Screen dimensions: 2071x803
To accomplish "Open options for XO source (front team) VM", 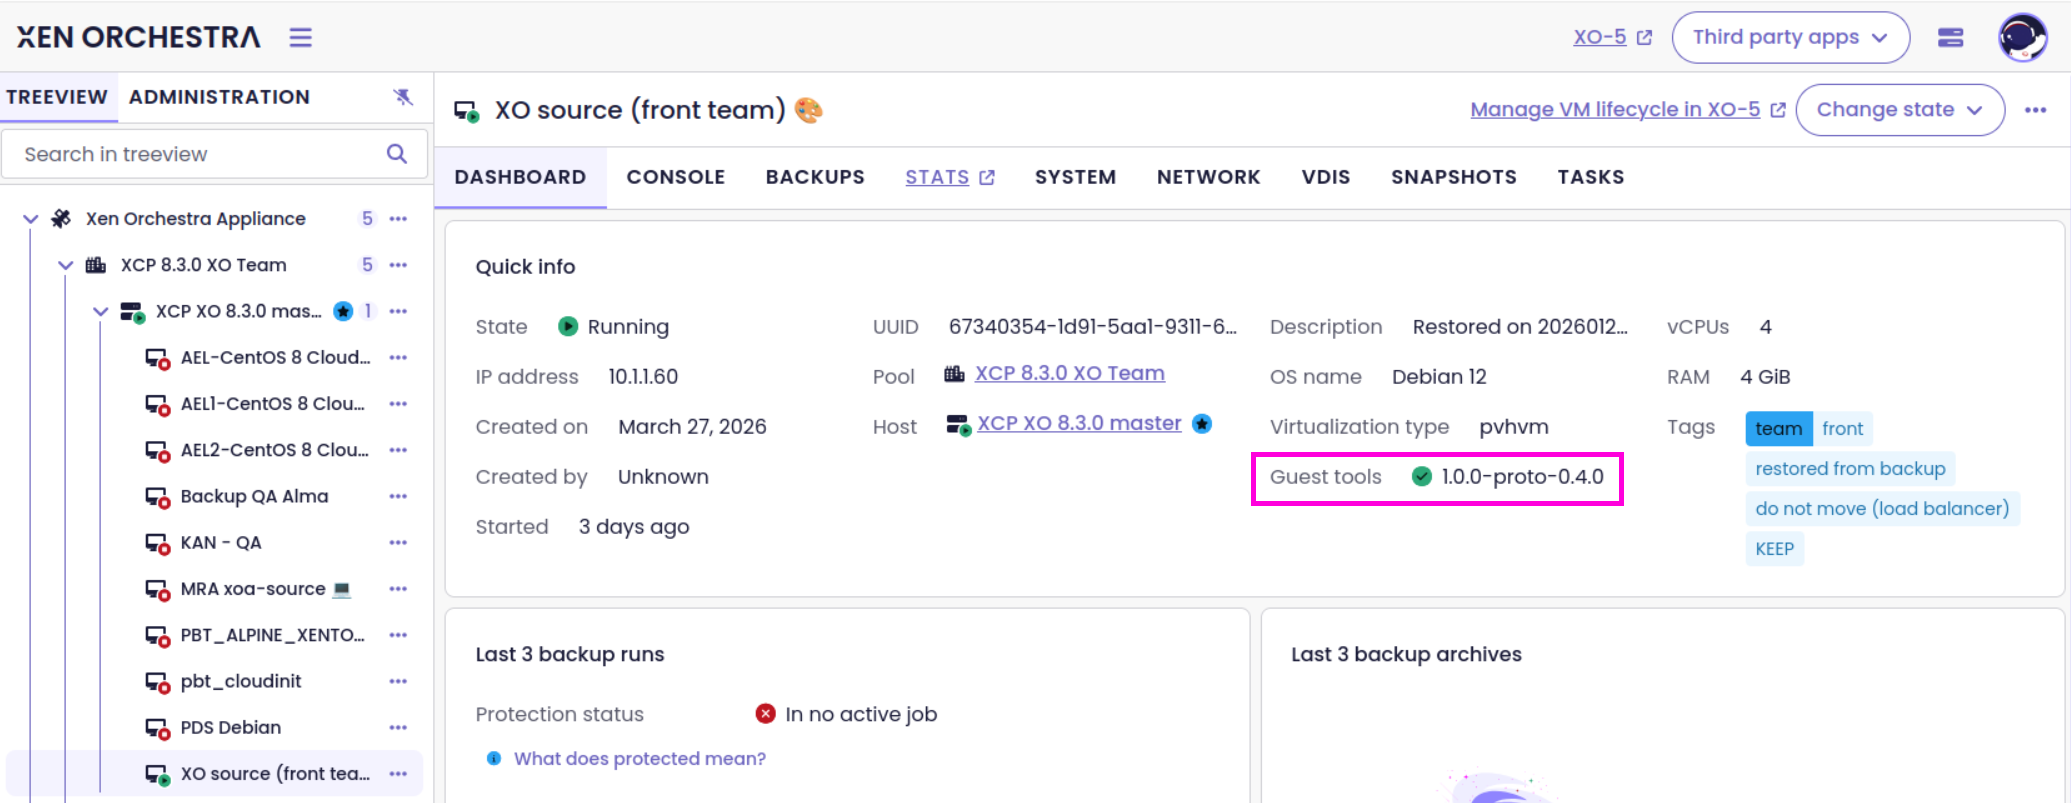I will click(398, 774).
